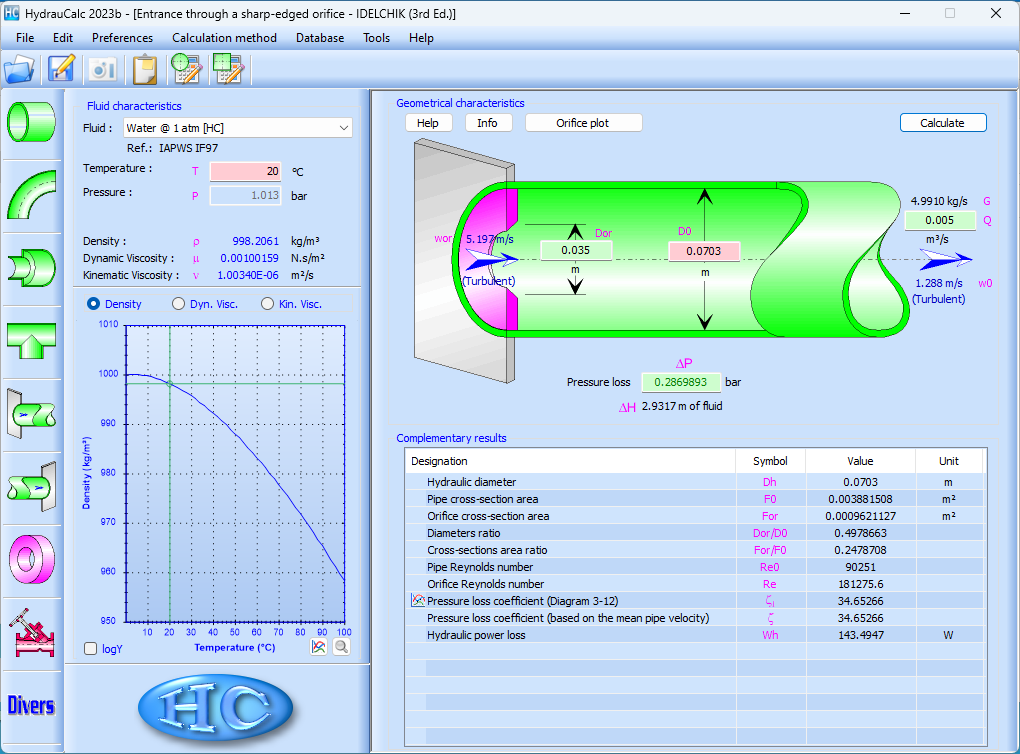Open the Calculation method menu

coord(224,38)
